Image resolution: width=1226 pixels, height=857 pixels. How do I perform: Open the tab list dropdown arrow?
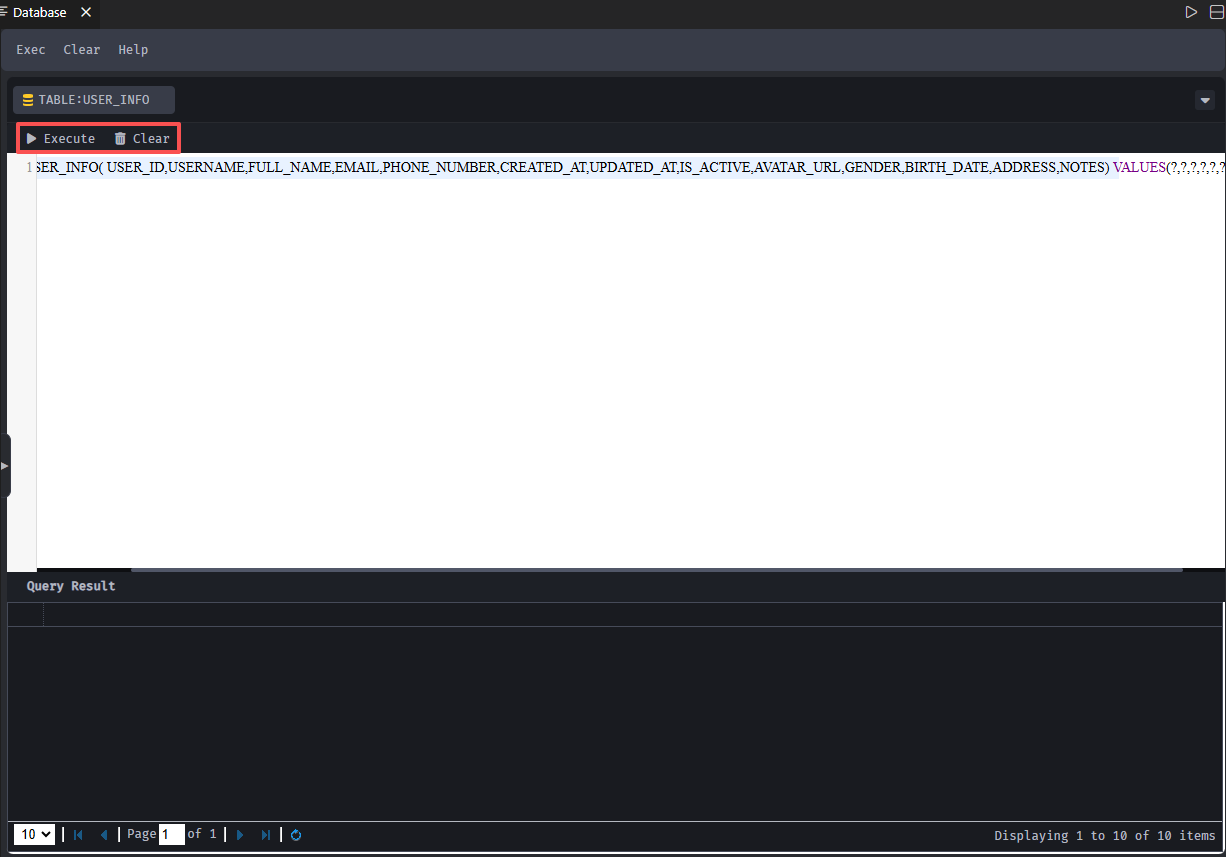[x=1205, y=100]
